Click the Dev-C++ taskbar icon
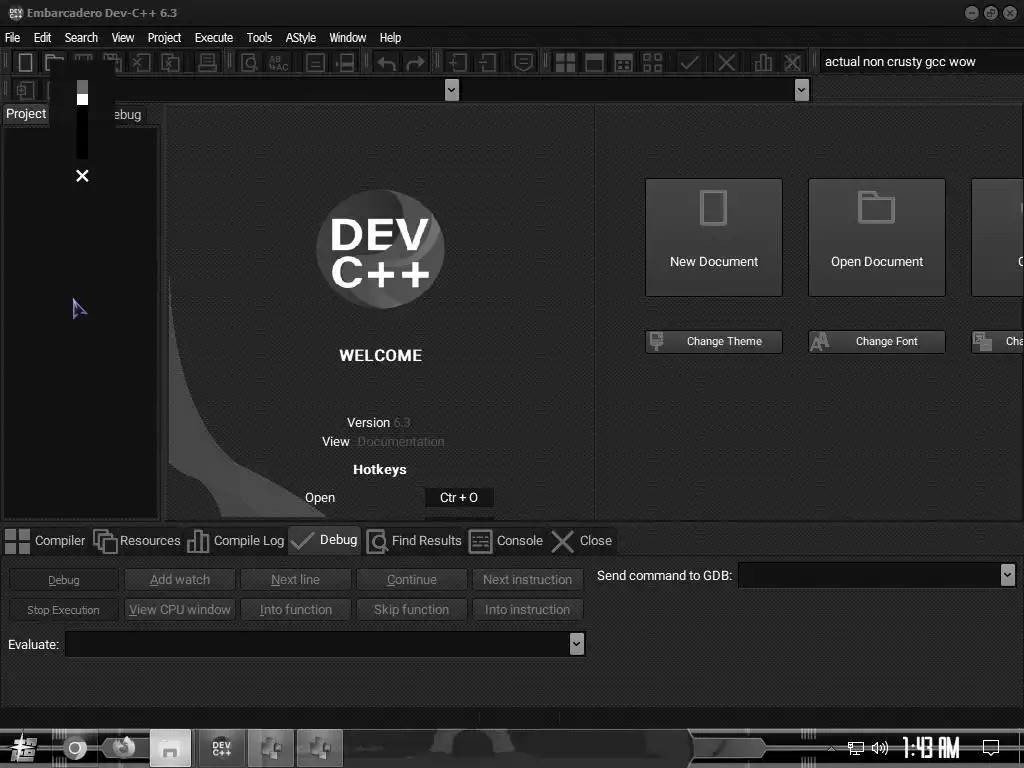This screenshot has width=1024, height=768. (221, 748)
